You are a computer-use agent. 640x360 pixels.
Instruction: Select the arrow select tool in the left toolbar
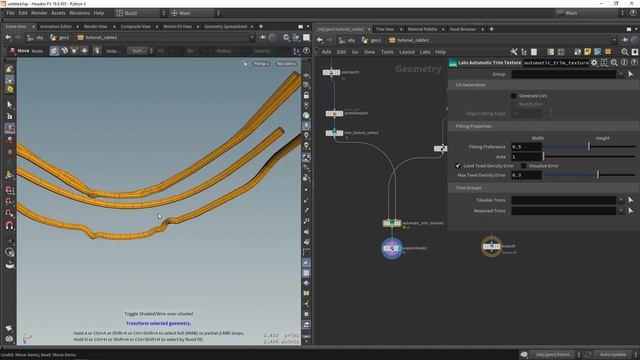click(x=9, y=104)
